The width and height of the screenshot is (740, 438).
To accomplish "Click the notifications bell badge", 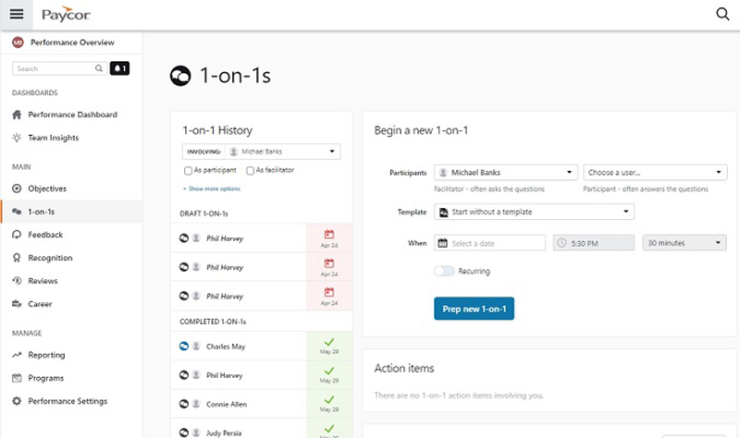I will [x=120, y=69].
